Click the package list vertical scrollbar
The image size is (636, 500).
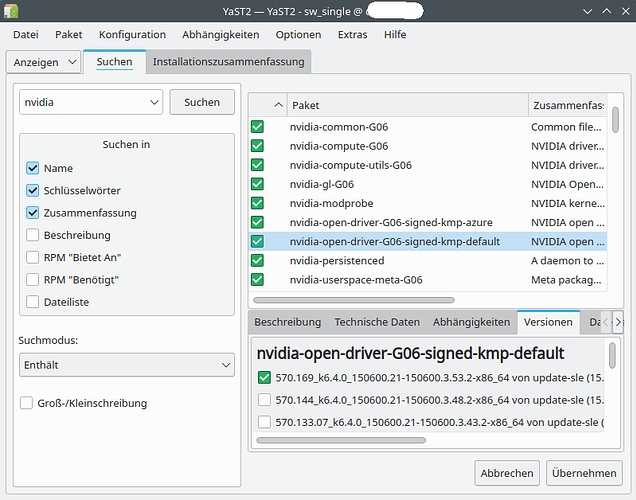click(x=615, y=120)
